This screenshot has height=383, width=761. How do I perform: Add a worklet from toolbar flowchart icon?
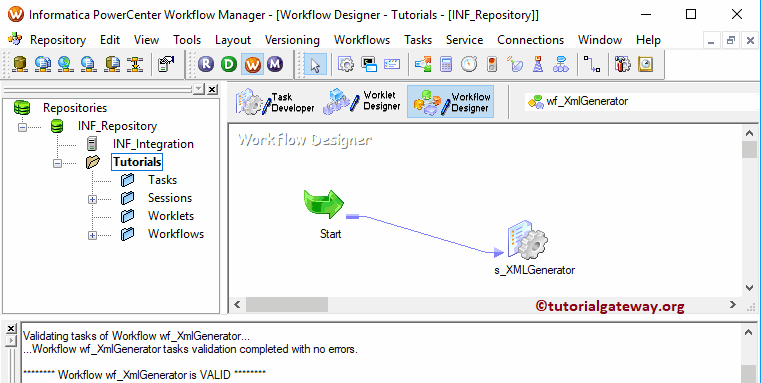pyautogui.click(x=561, y=65)
